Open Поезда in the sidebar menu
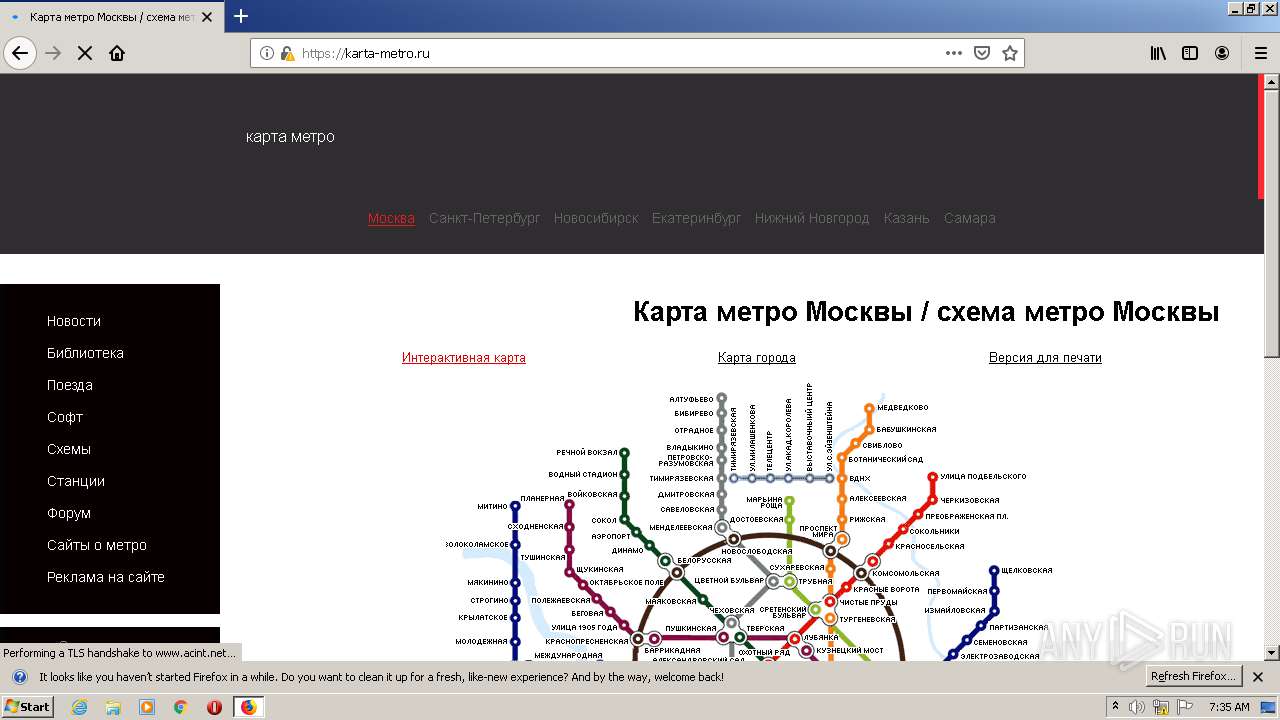 (70, 385)
